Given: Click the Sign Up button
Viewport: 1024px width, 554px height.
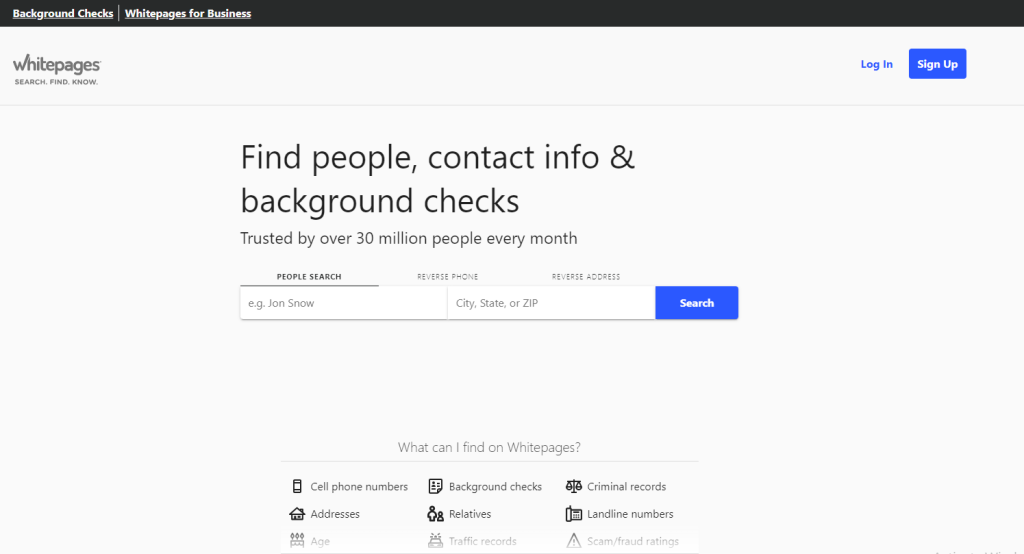Looking at the screenshot, I should (x=937, y=64).
